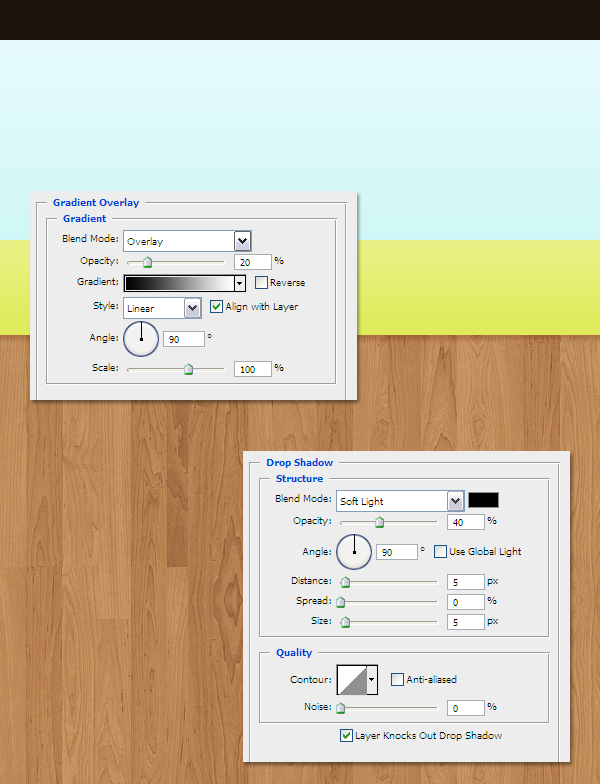
Task: Open the black-to-white gradient editor
Action: (x=179, y=283)
